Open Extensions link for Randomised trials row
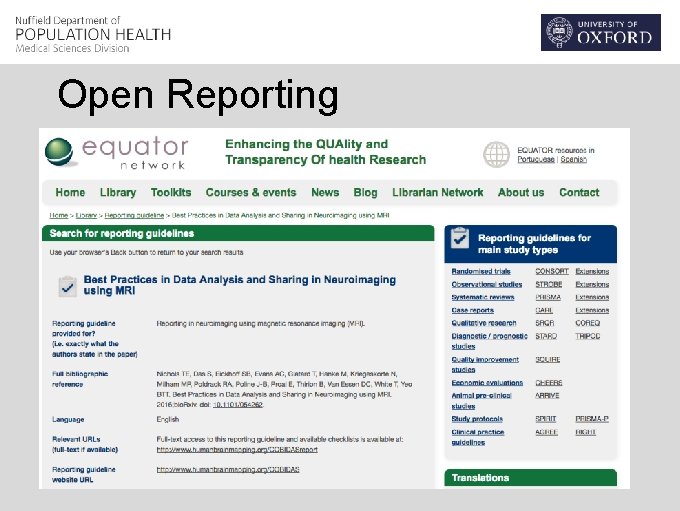Viewport: 680px width, 511px height. [x=592, y=271]
